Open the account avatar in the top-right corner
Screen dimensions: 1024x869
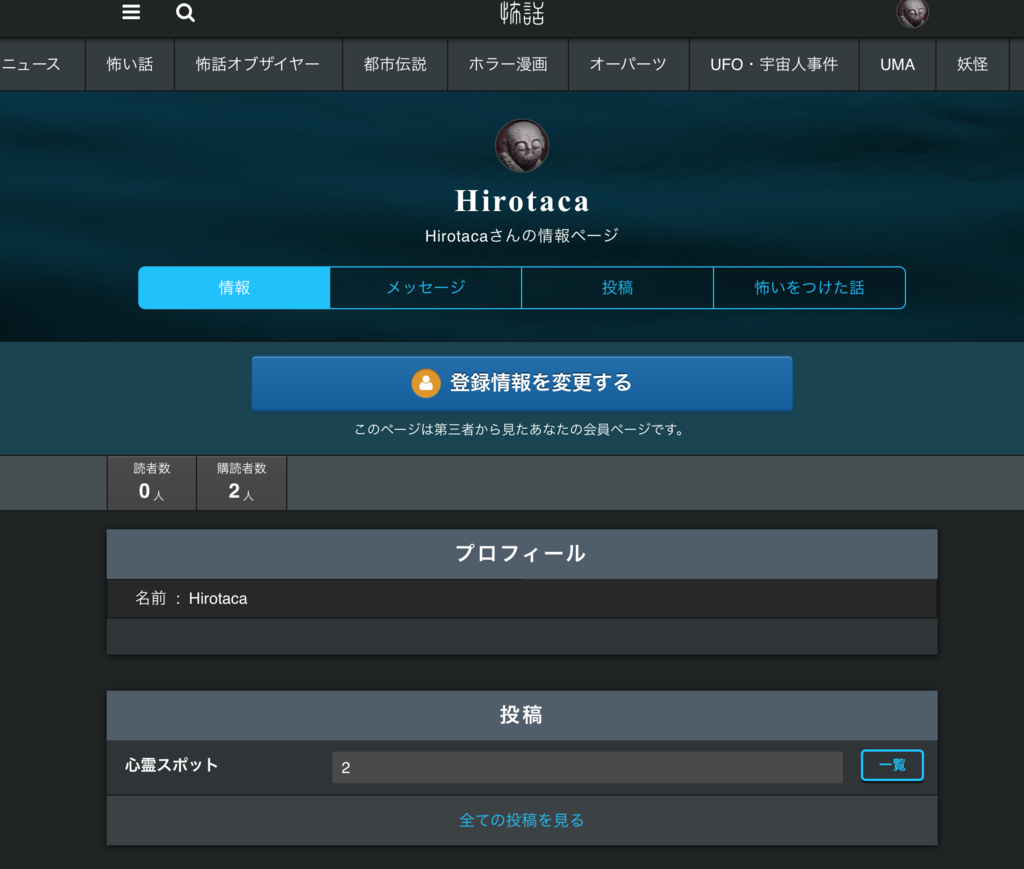tap(911, 13)
